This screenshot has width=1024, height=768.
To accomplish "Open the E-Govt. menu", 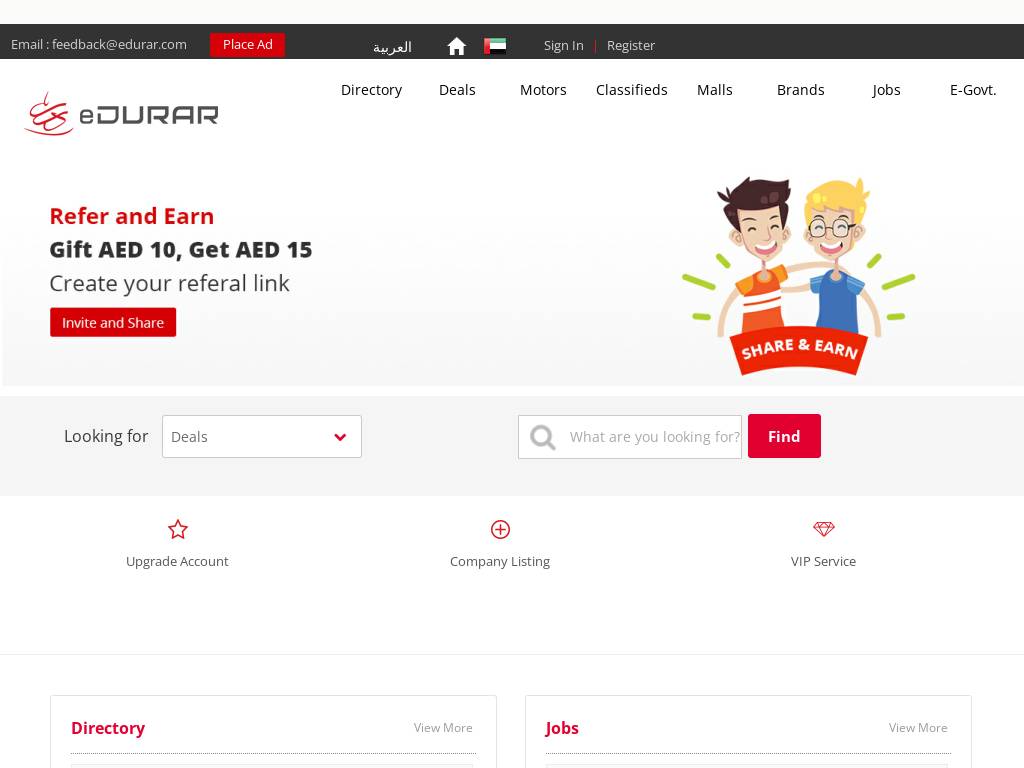I will pos(972,90).
